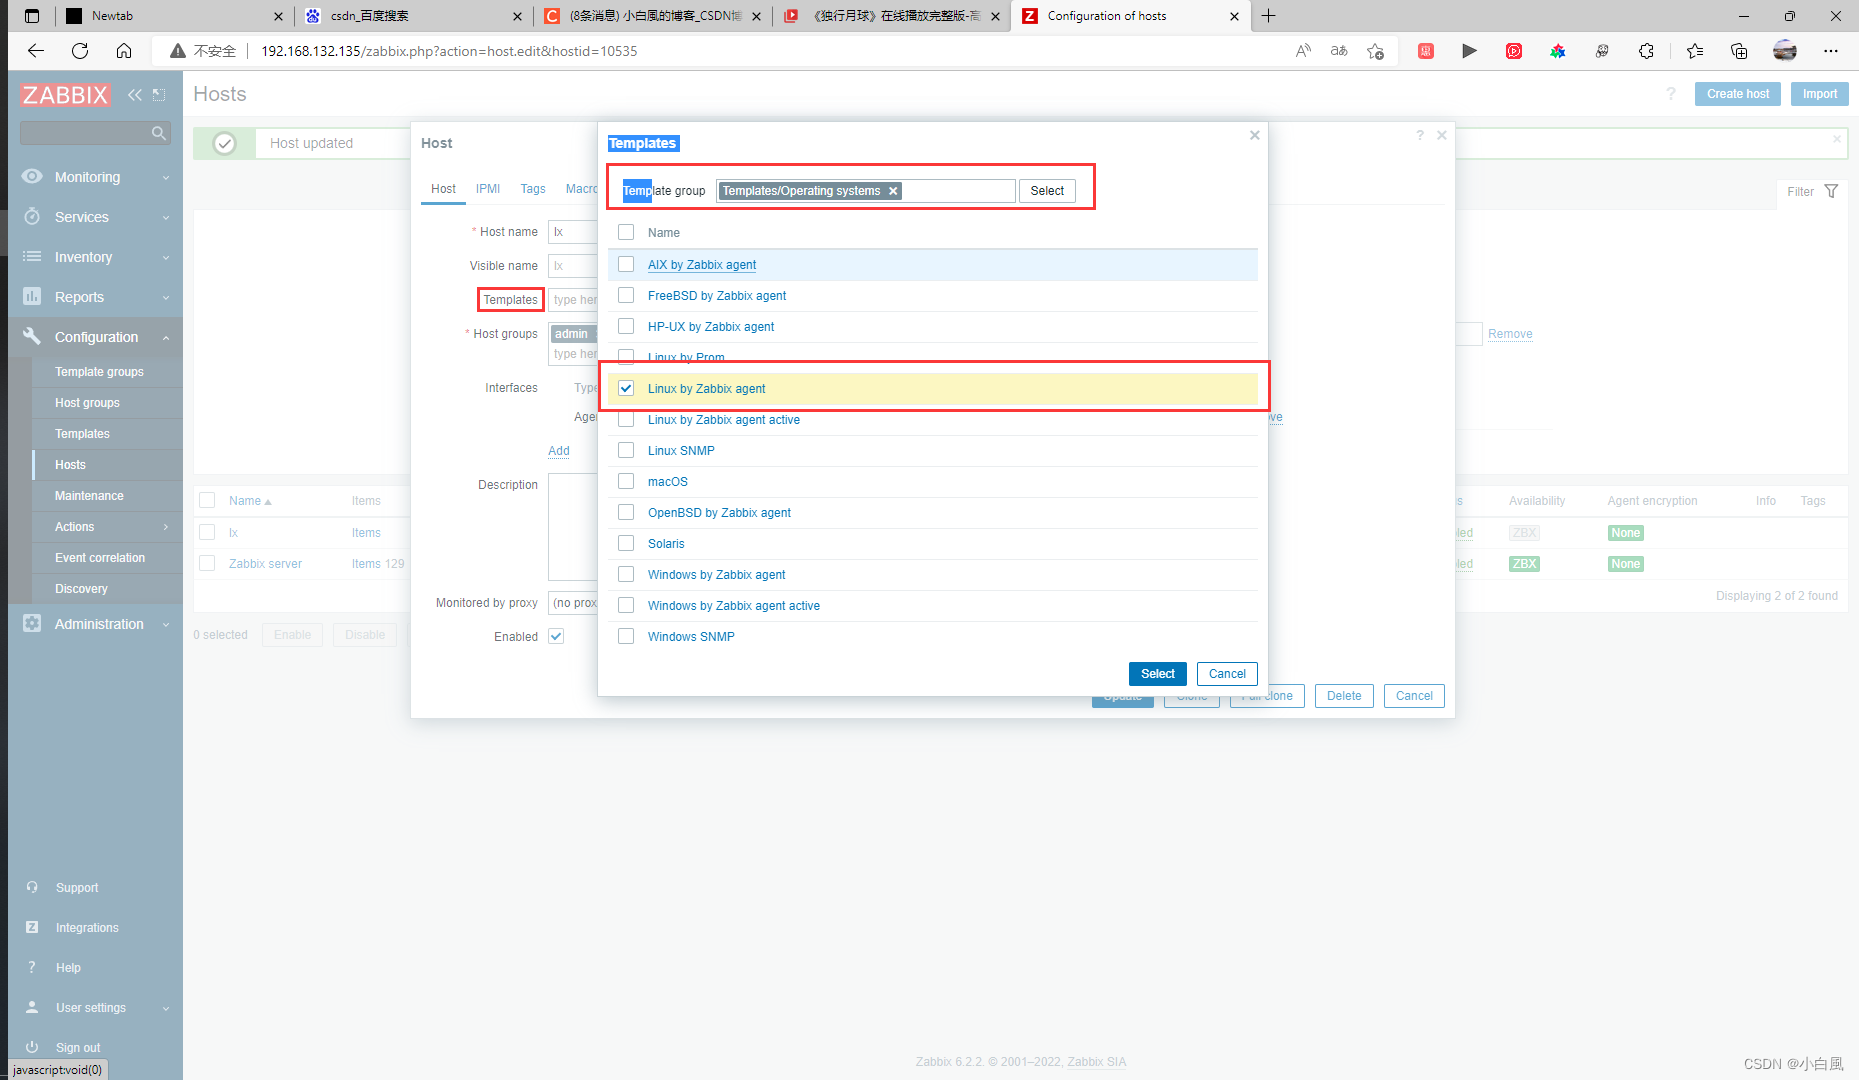
Task: Open the Monitored by proxy dropdown
Action: 573,603
